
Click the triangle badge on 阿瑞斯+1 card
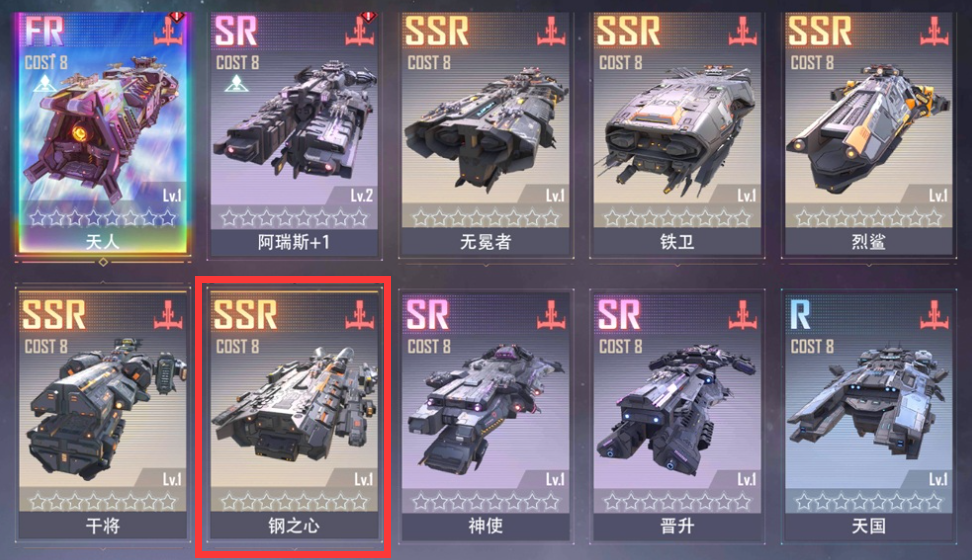tap(236, 84)
